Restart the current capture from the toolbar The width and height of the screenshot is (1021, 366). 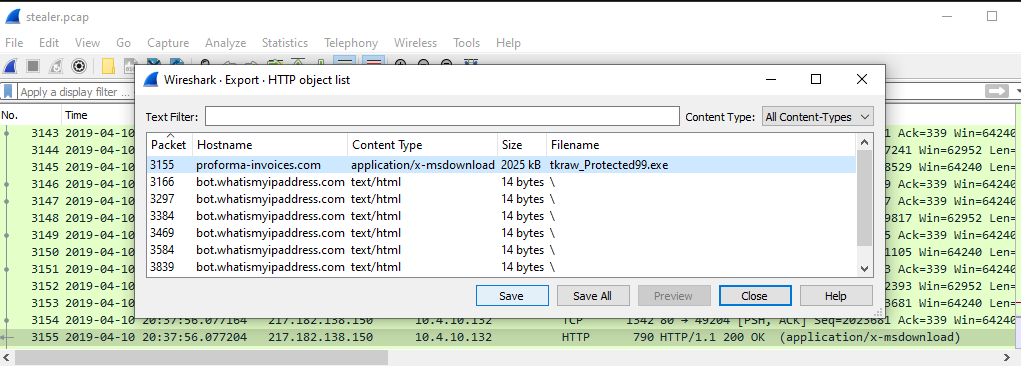56,65
